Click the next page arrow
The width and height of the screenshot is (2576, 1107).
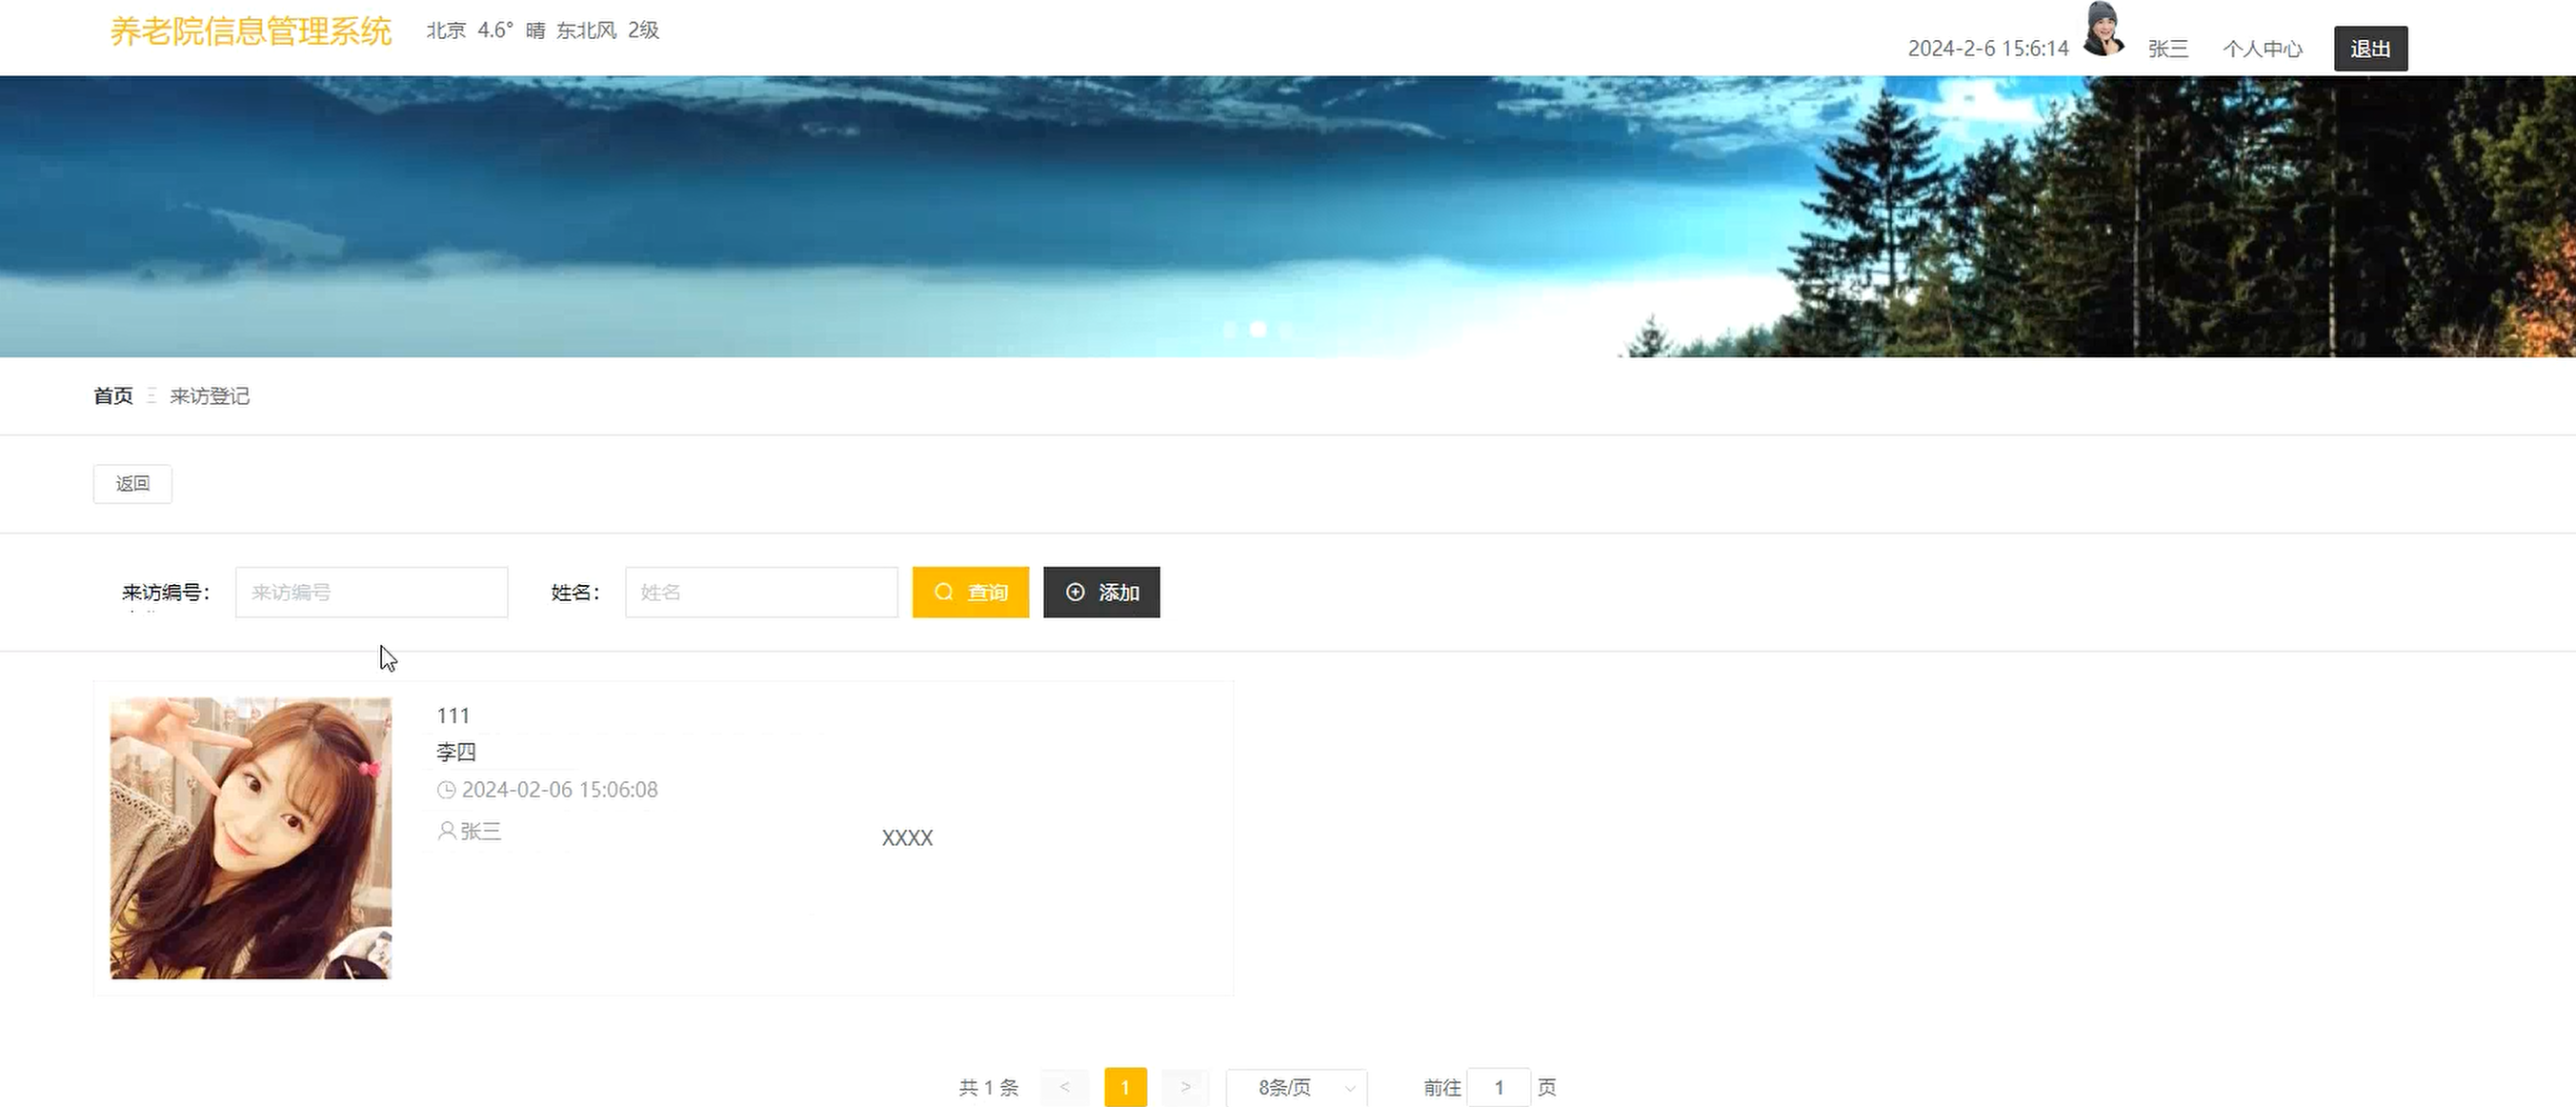click(x=1185, y=1087)
